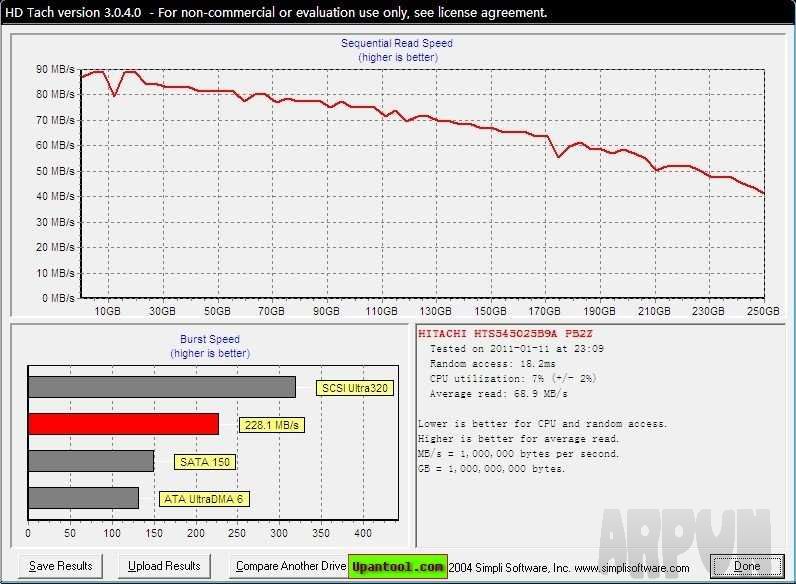
Task: Click the gray ATA UltraDMA 6 bar
Action: [83, 498]
